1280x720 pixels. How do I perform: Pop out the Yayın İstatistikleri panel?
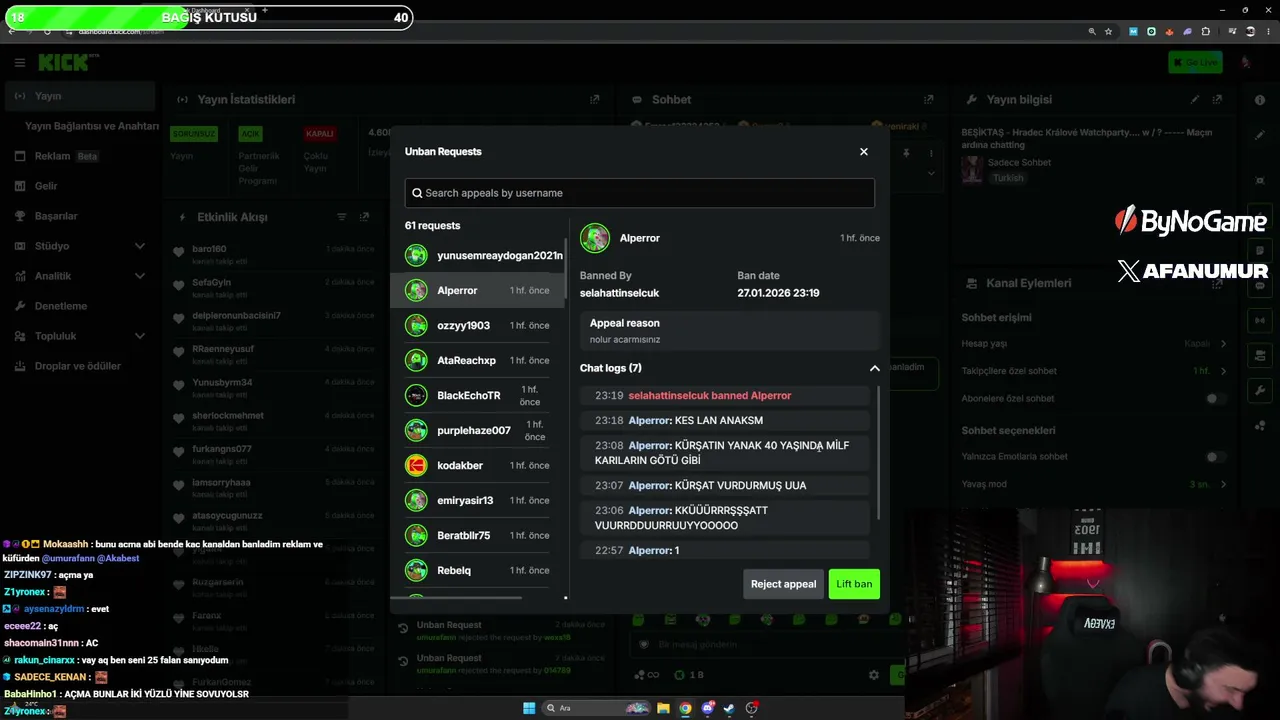594,99
